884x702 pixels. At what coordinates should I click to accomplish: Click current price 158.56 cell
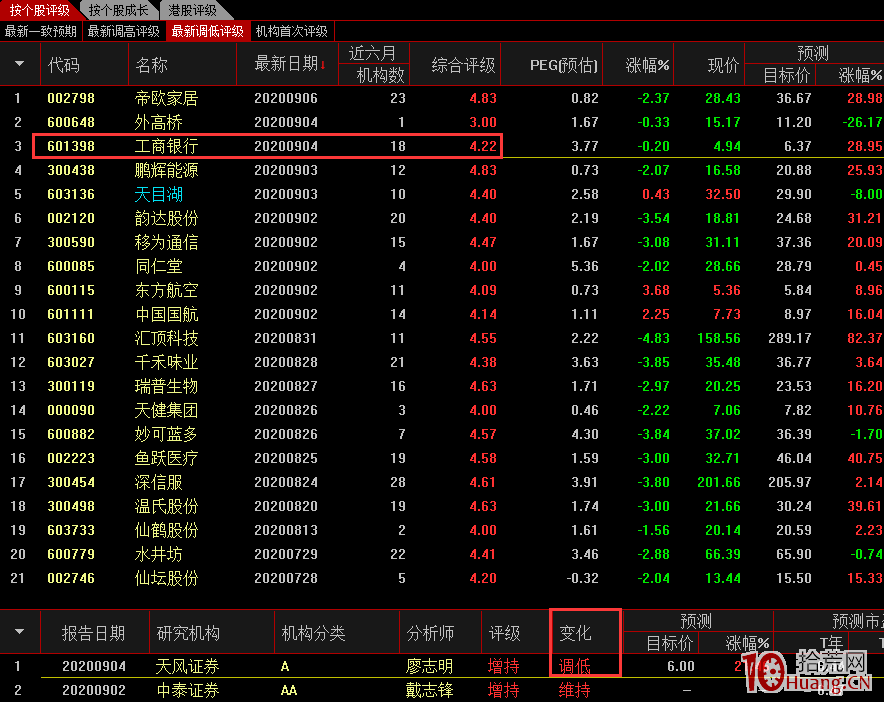pos(719,338)
